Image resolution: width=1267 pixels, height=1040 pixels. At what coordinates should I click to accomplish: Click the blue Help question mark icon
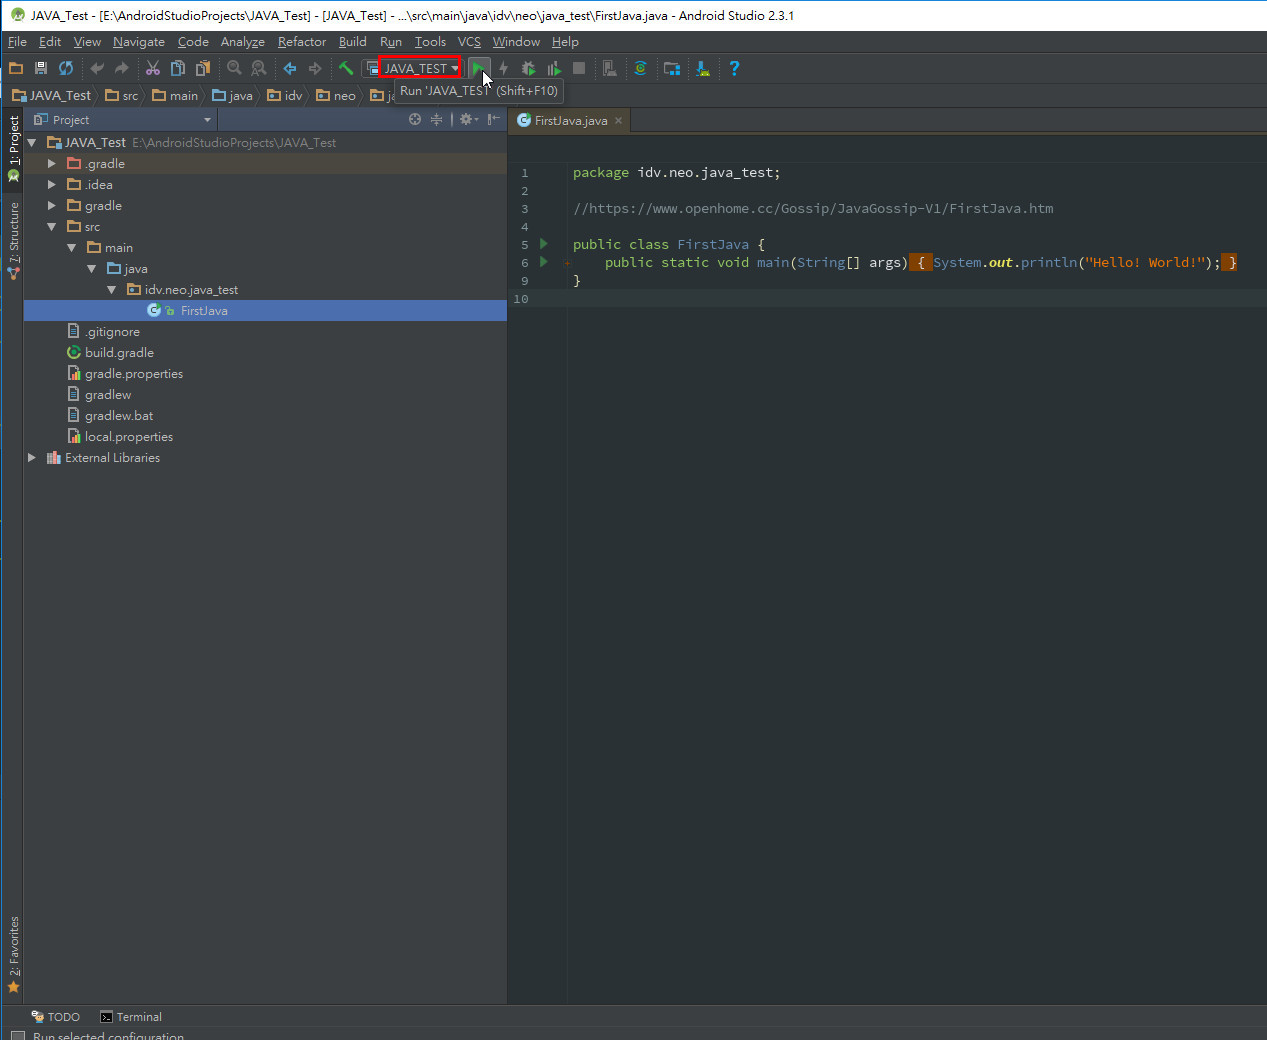click(x=734, y=68)
